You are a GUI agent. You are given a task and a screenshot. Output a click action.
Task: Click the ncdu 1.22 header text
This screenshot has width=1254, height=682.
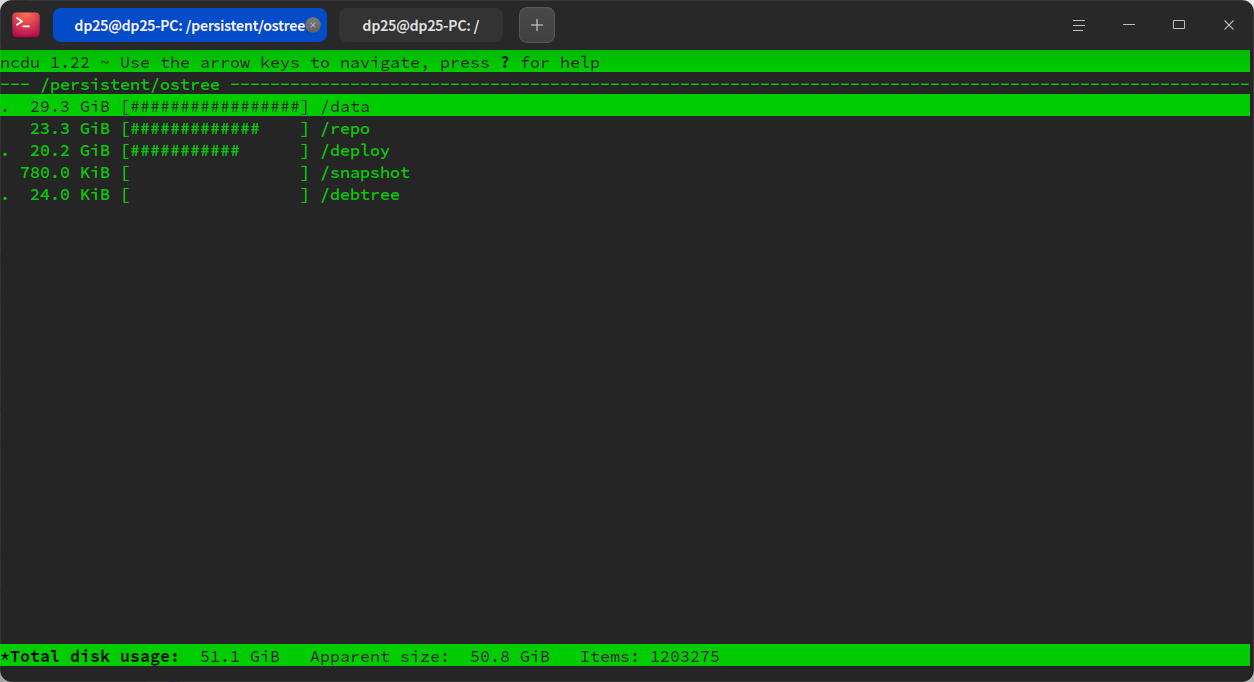(45, 62)
